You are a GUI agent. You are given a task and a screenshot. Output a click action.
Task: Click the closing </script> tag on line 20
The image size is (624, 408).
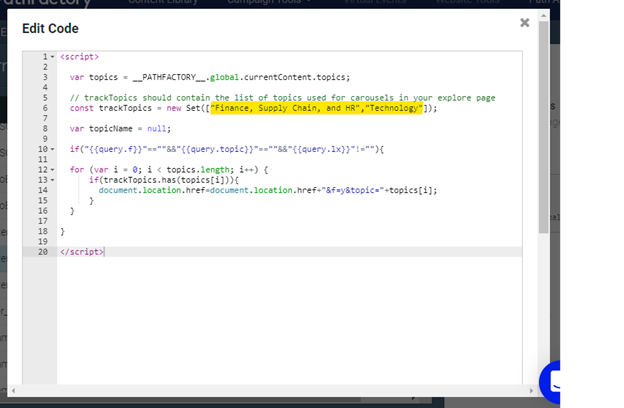click(x=82, y=252)
